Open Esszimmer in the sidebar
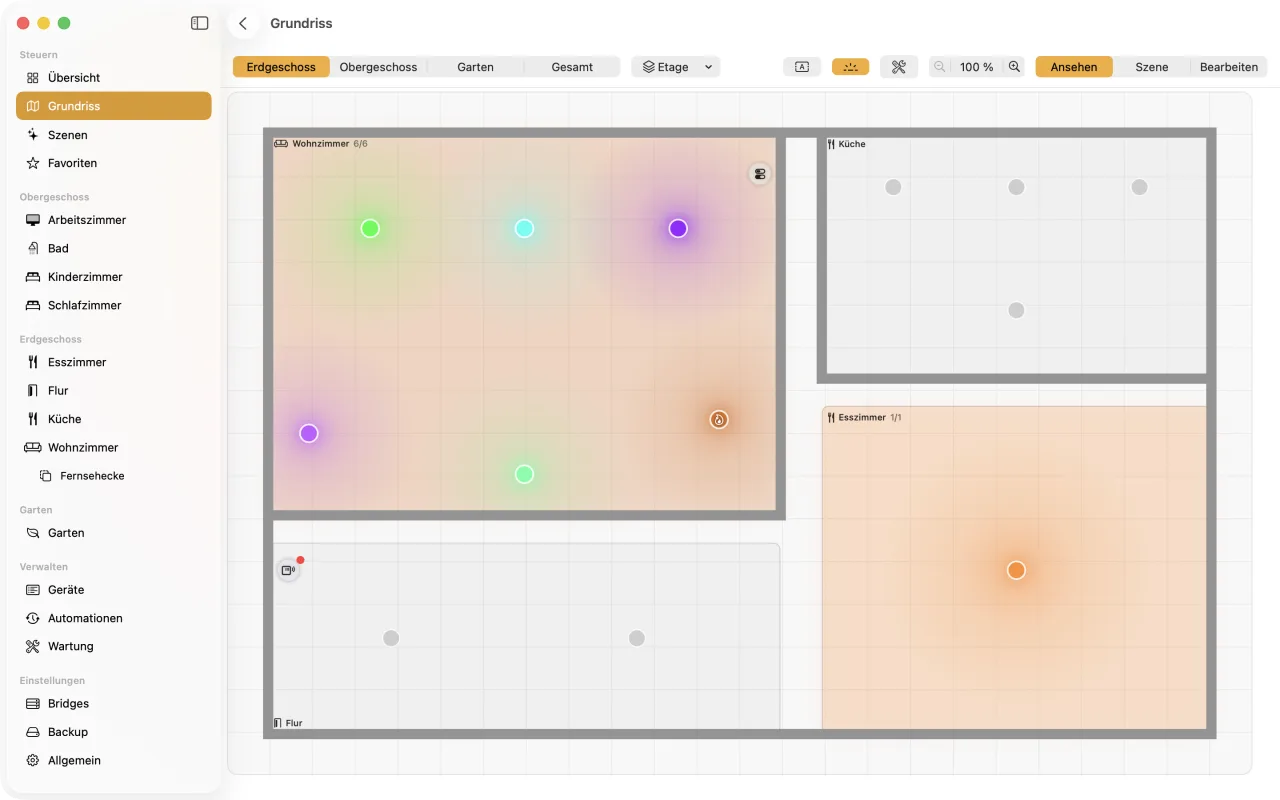Image resolution: width=1280 pixels, height=800 pixels. [x=114, y=362]
